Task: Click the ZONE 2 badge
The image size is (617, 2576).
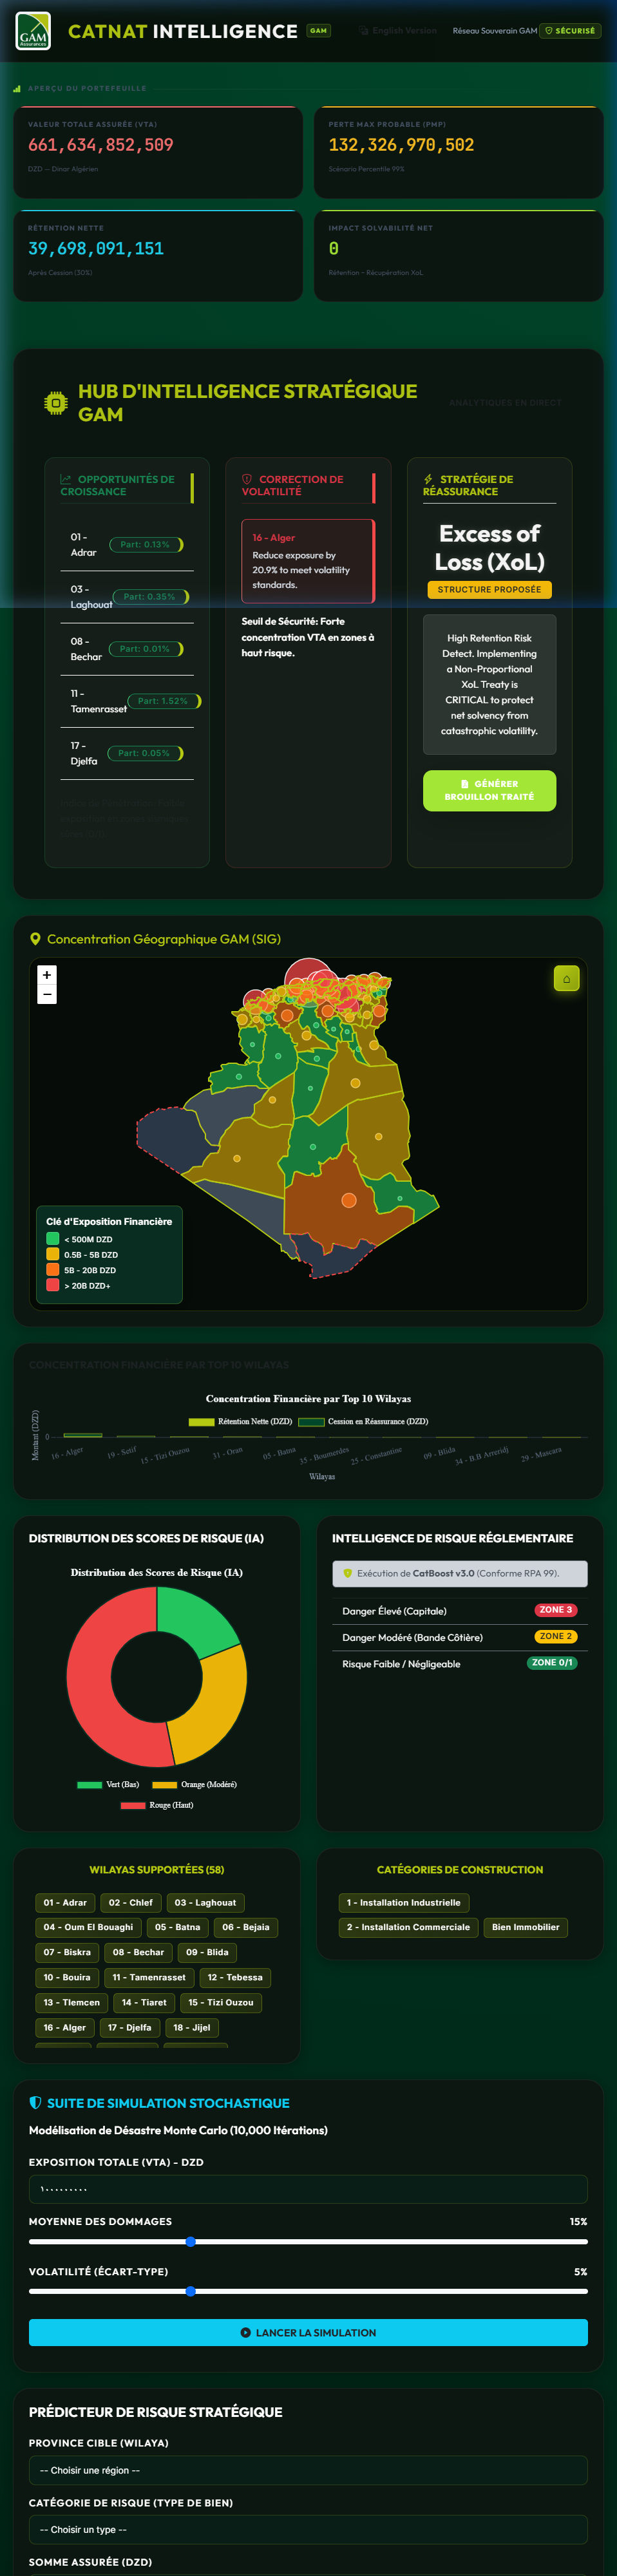Action: click(556, 1636)
